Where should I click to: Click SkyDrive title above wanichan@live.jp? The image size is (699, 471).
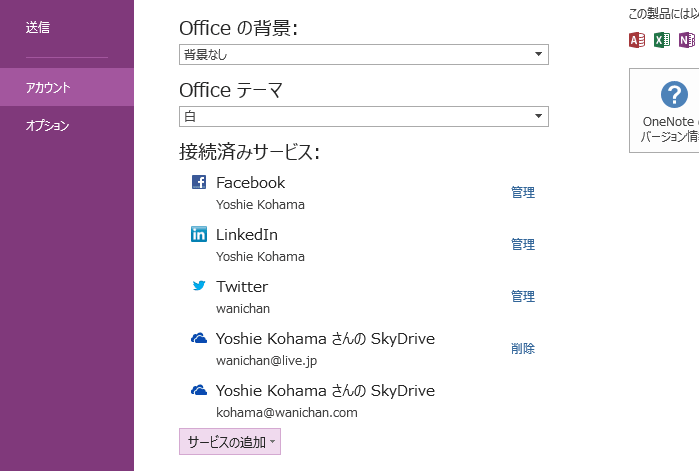pyautogui.click(x=325, y=339)
